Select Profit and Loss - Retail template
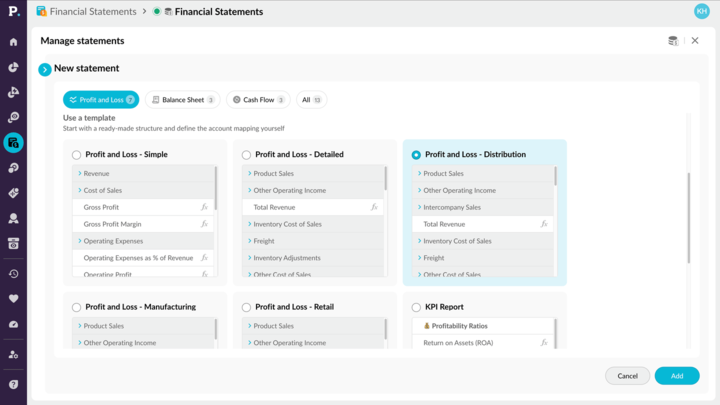This screenshot has height=405, width=720. point(246,307)
